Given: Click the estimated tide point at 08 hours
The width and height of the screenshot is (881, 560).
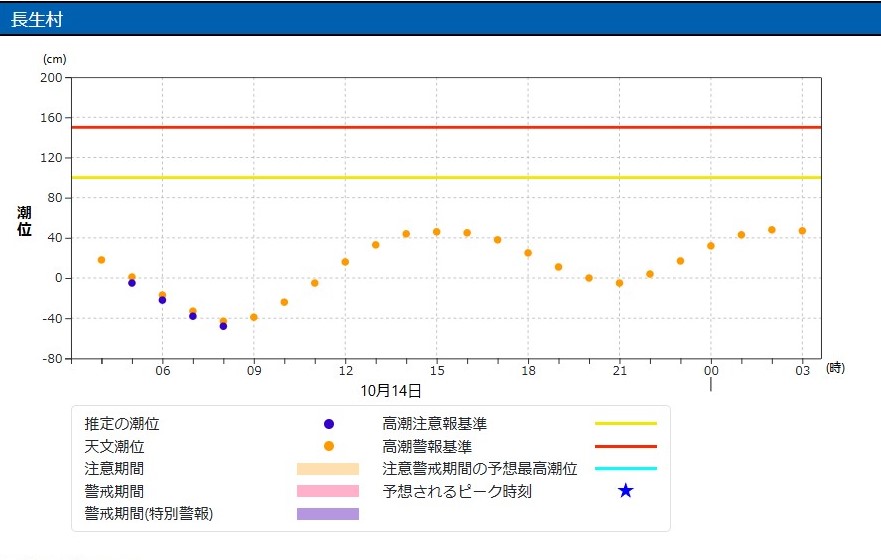Looking at the screenshot, I should click(x=223, y=326).
